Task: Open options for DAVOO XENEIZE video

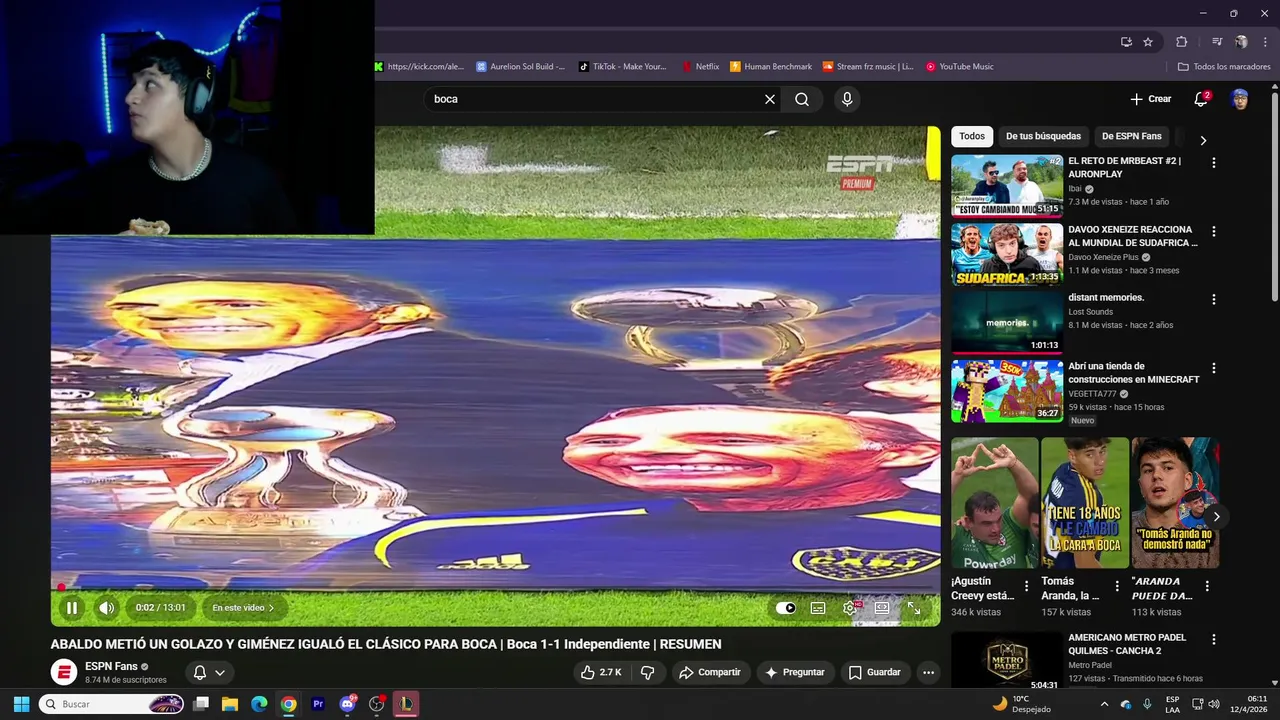Action: pyautogui.click(x=1214, y=231)
